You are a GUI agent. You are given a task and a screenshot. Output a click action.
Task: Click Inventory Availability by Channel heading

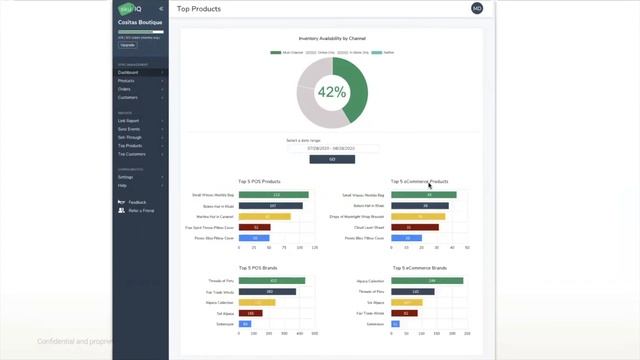coord(332,39)
